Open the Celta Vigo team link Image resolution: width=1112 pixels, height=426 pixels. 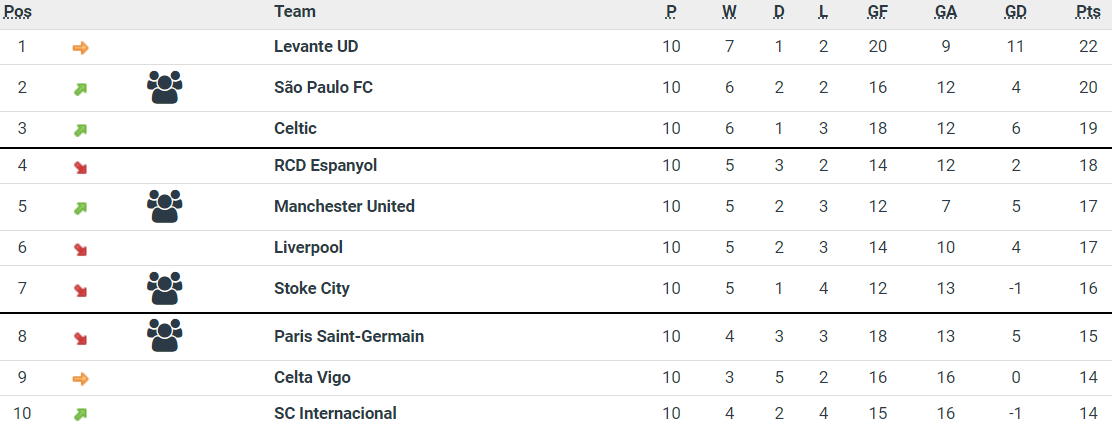click(x=312, y=378)
